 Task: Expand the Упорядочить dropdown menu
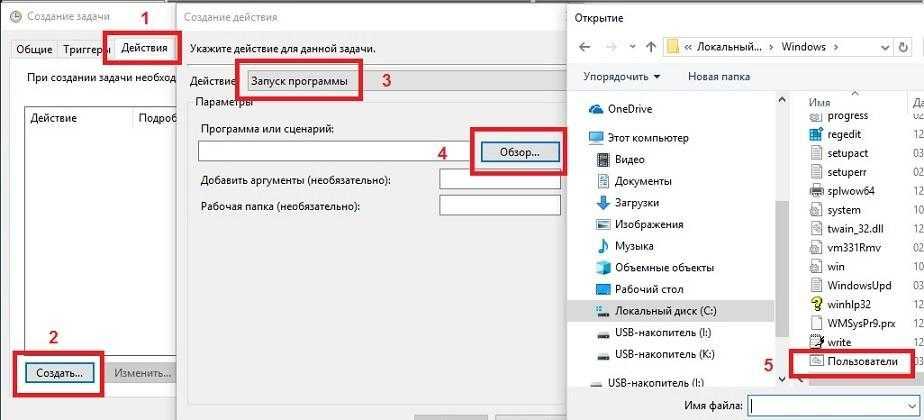pos(620,77)
